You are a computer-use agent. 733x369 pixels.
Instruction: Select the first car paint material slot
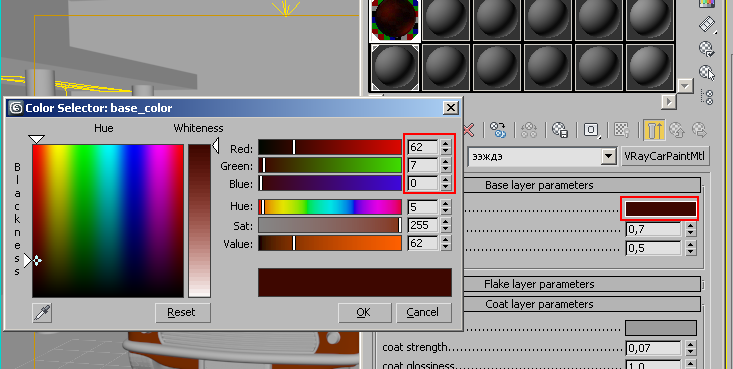pos(395,20)
